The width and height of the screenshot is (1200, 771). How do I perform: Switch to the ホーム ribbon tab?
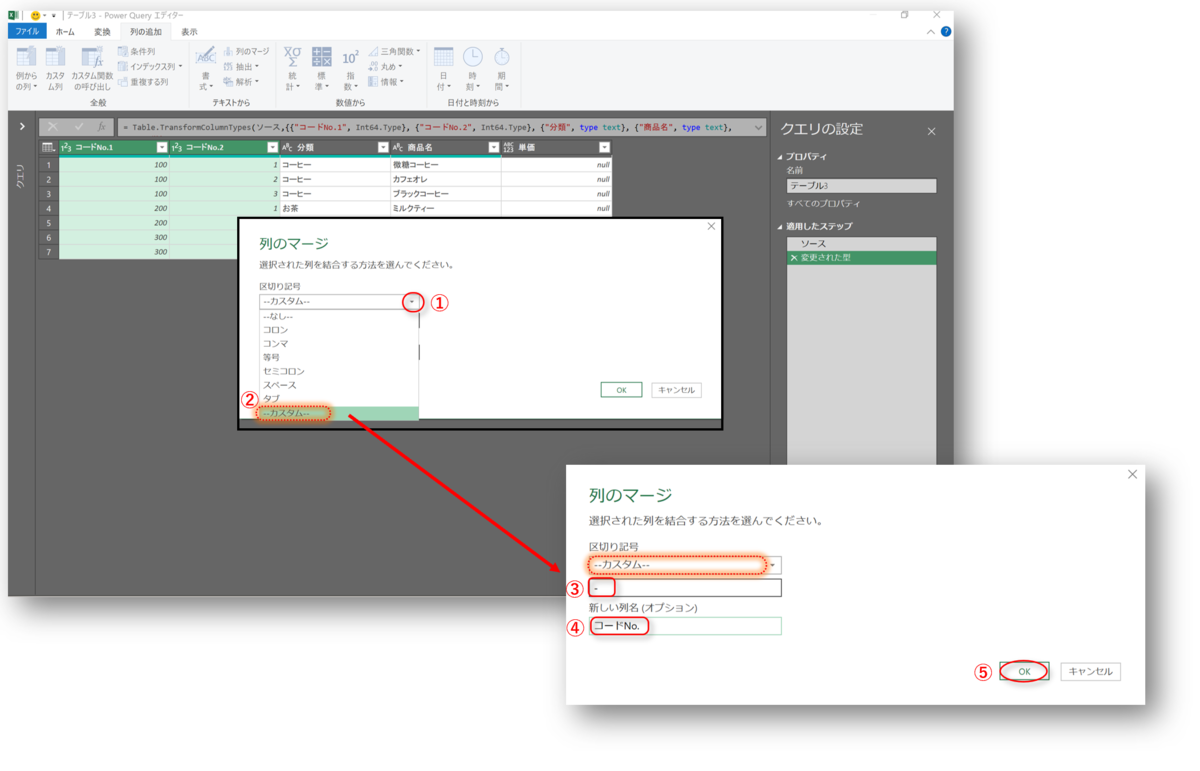coord(65,32)
